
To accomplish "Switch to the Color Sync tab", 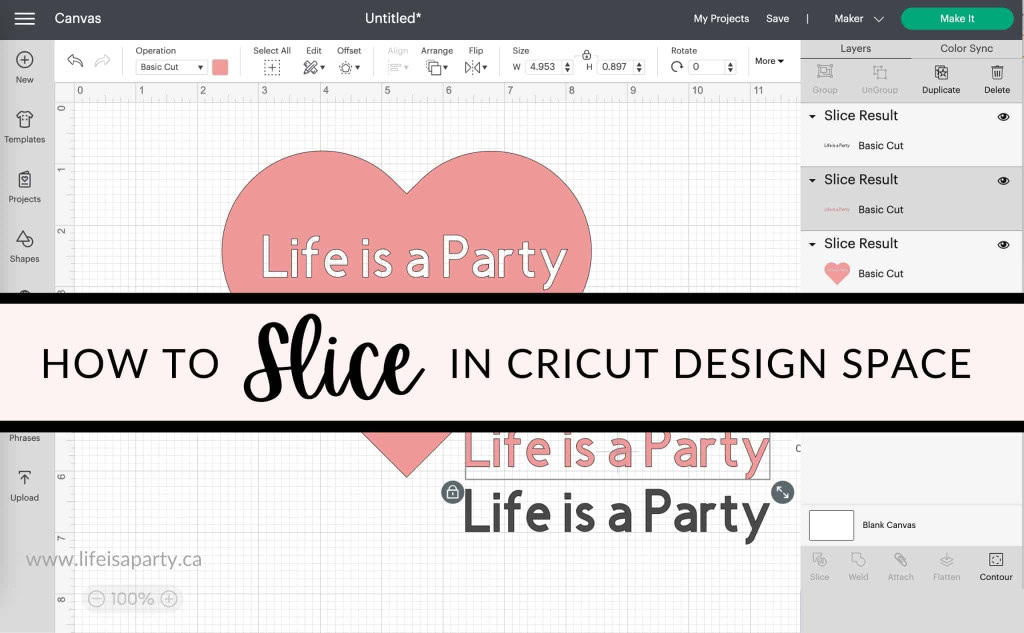I will [x=965, y=48].
